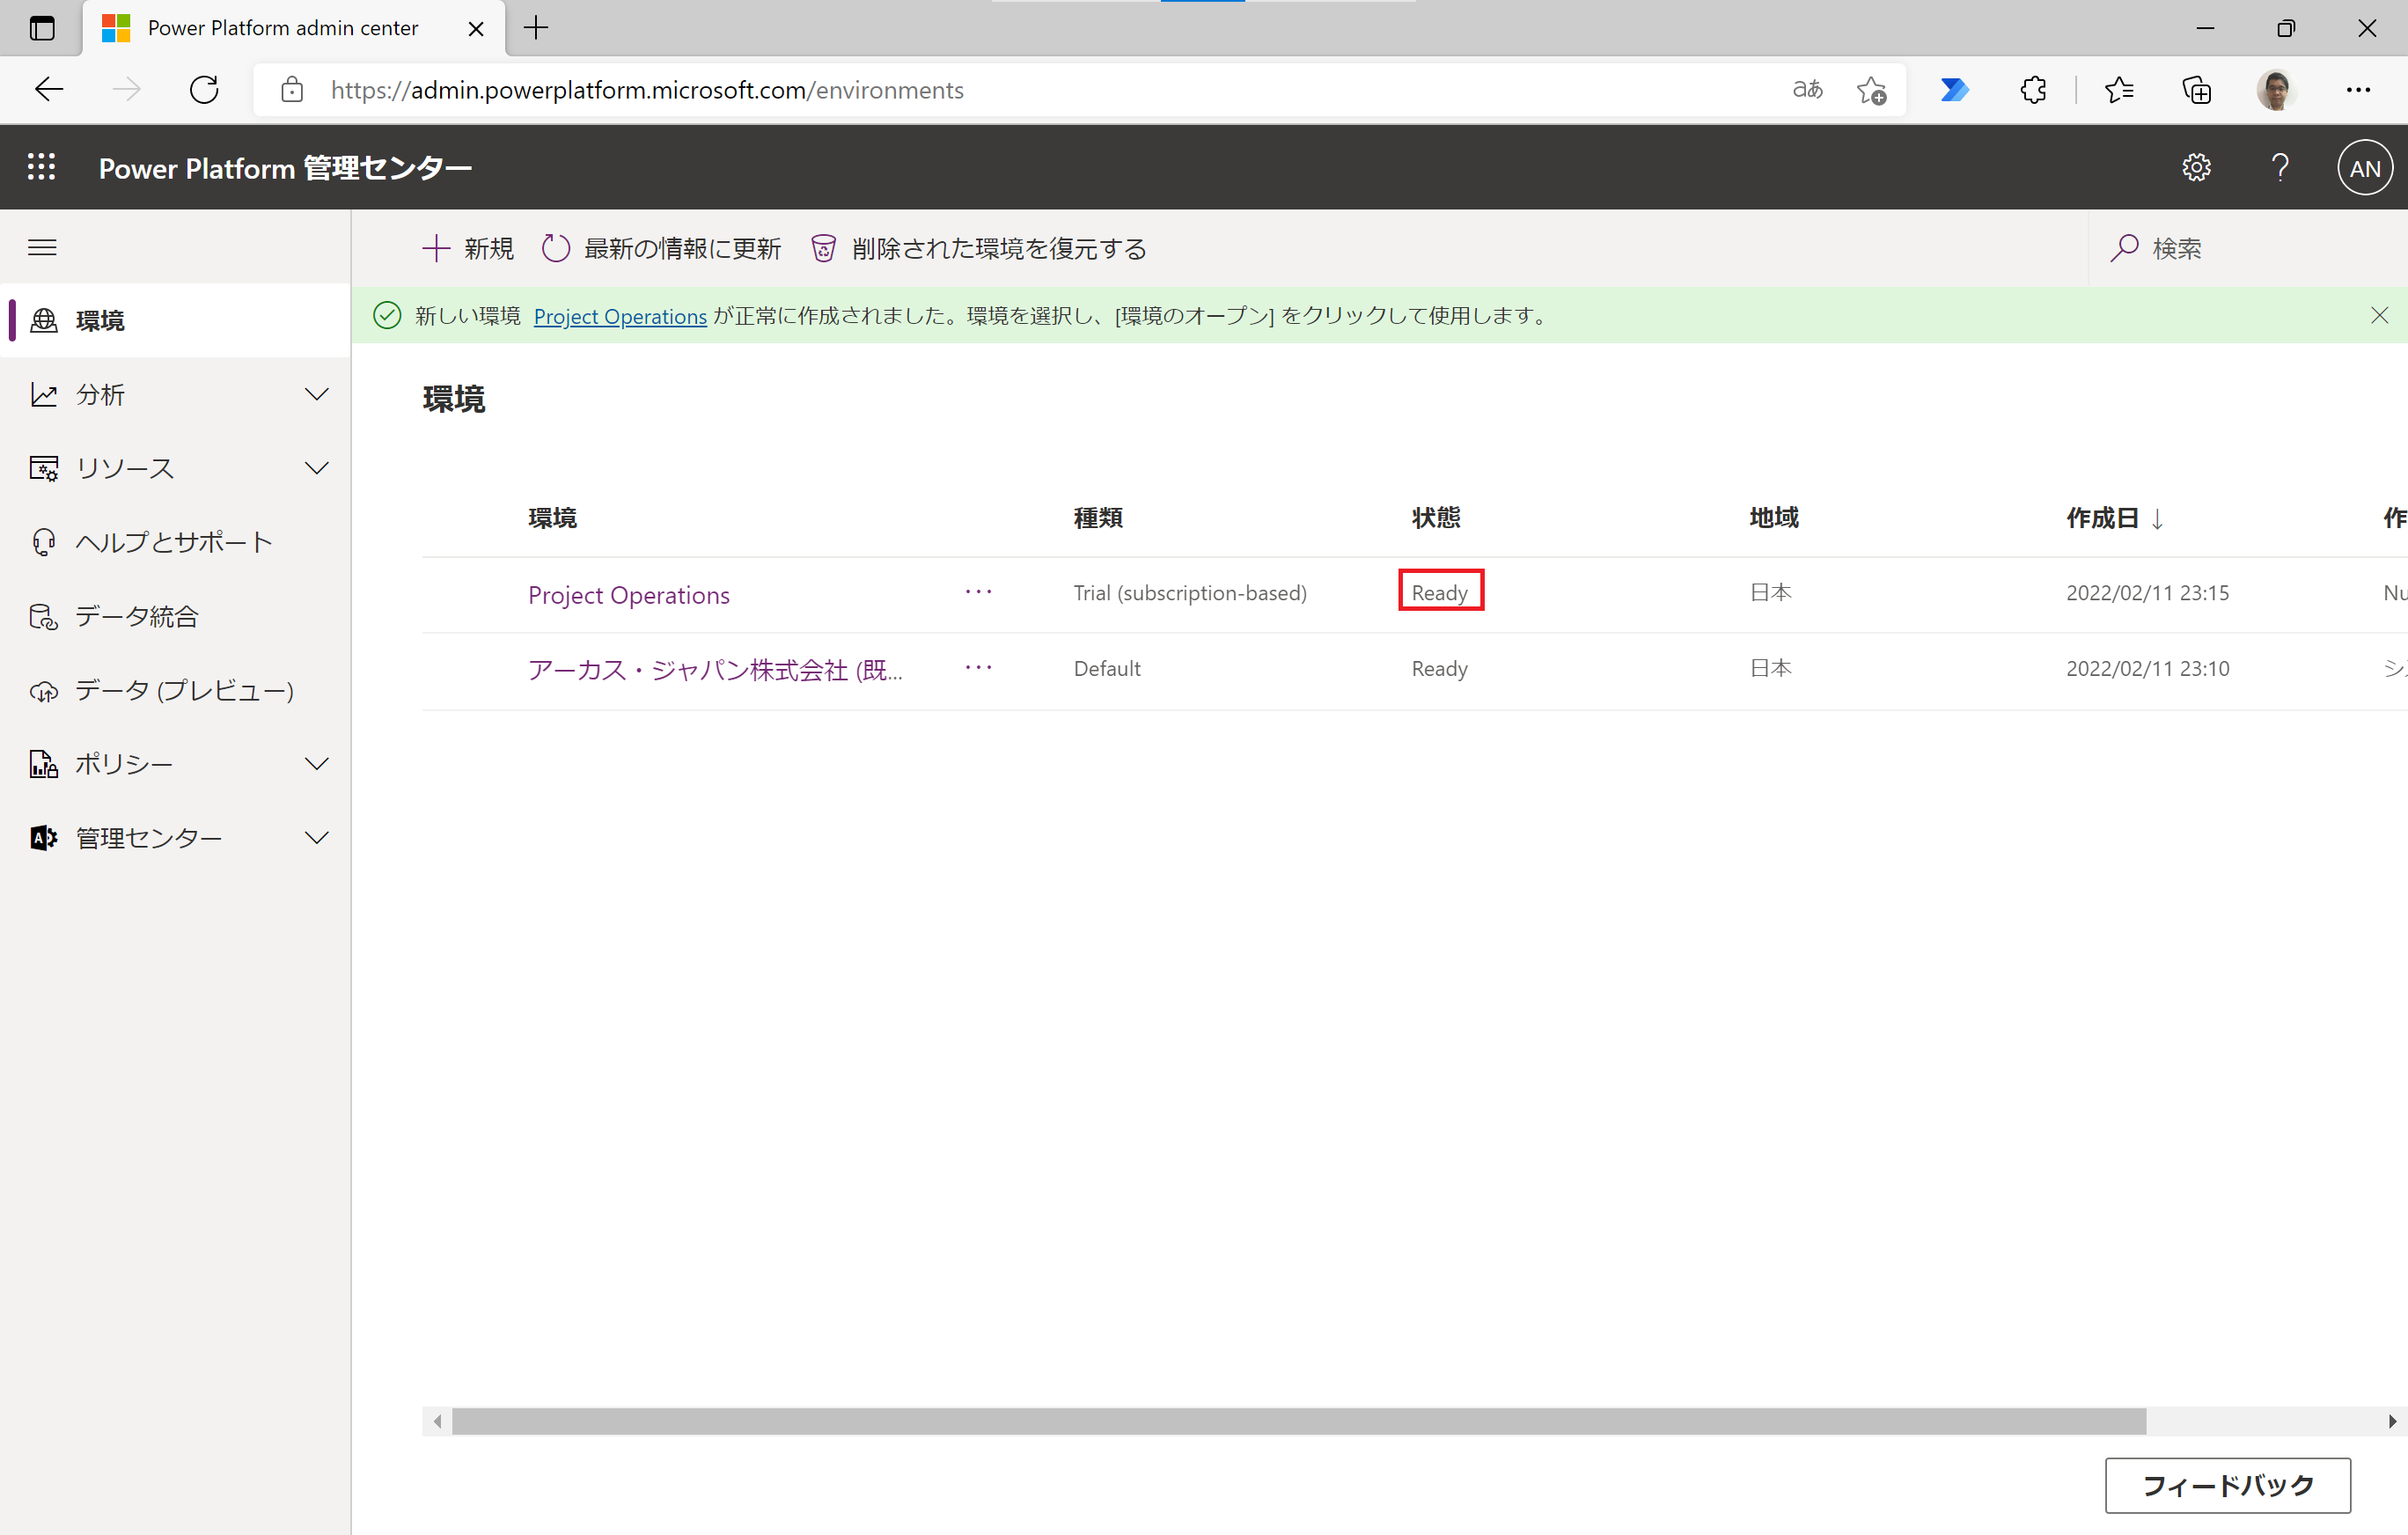Open ヘルプとサポート in the sidebar
The height and width of the screenshot is (1535, 2408).
click(175, 542)
